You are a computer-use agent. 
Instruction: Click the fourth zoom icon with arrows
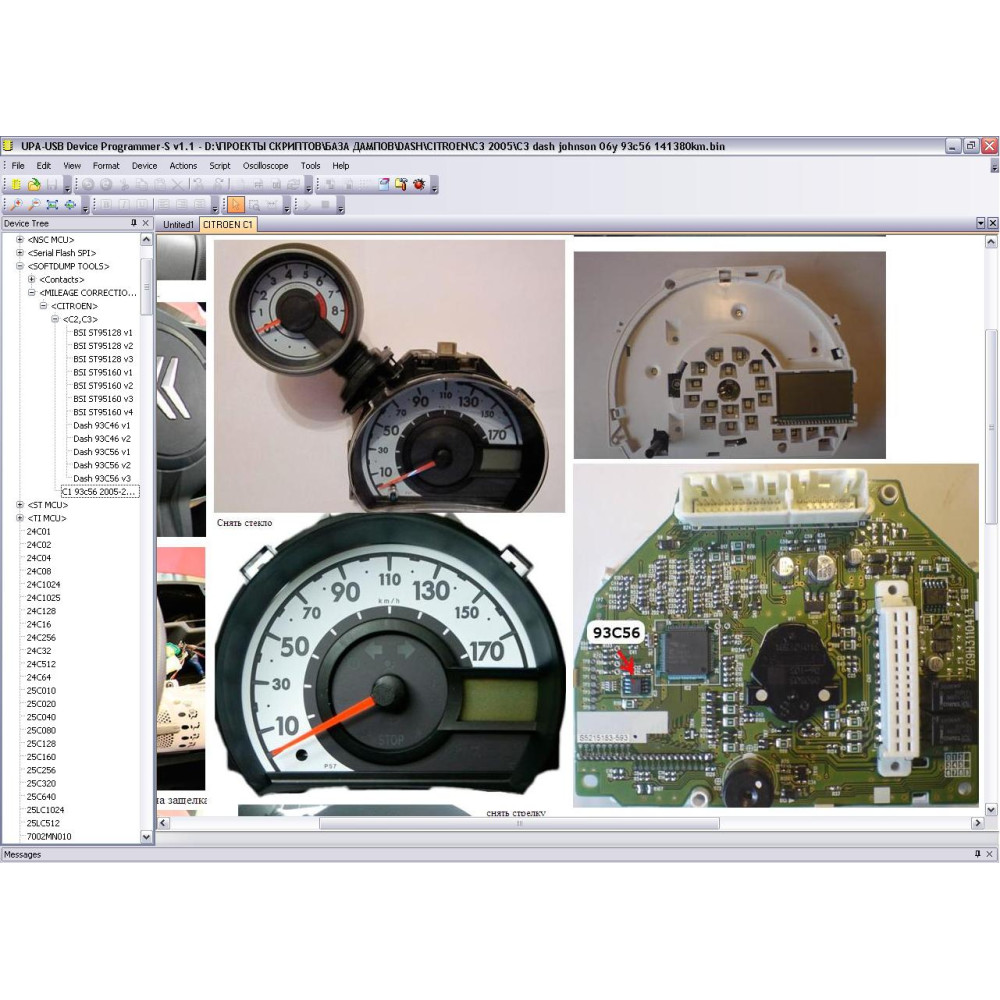(x=70, y=205)
